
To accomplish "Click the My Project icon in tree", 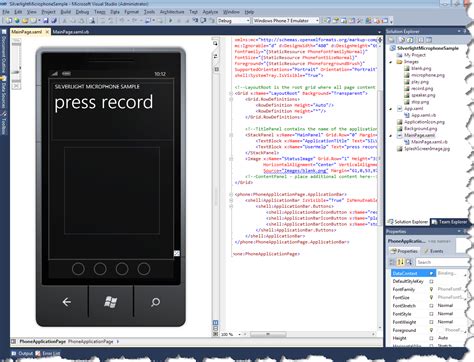I will click(x=399, y=55).
